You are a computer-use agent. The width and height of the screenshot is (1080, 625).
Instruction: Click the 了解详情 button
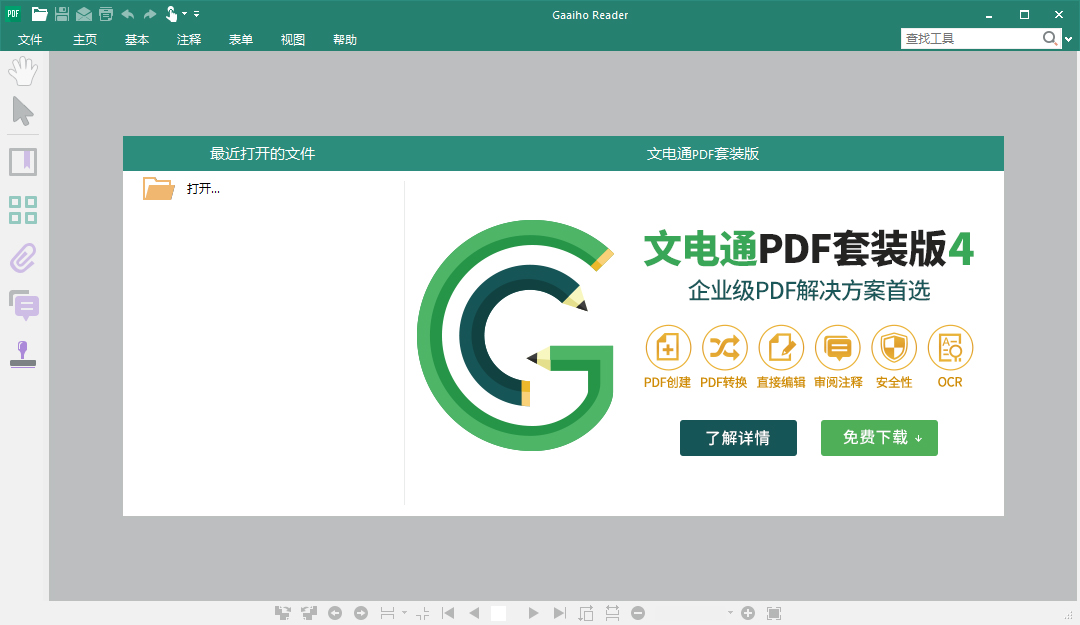pos(738,438)
